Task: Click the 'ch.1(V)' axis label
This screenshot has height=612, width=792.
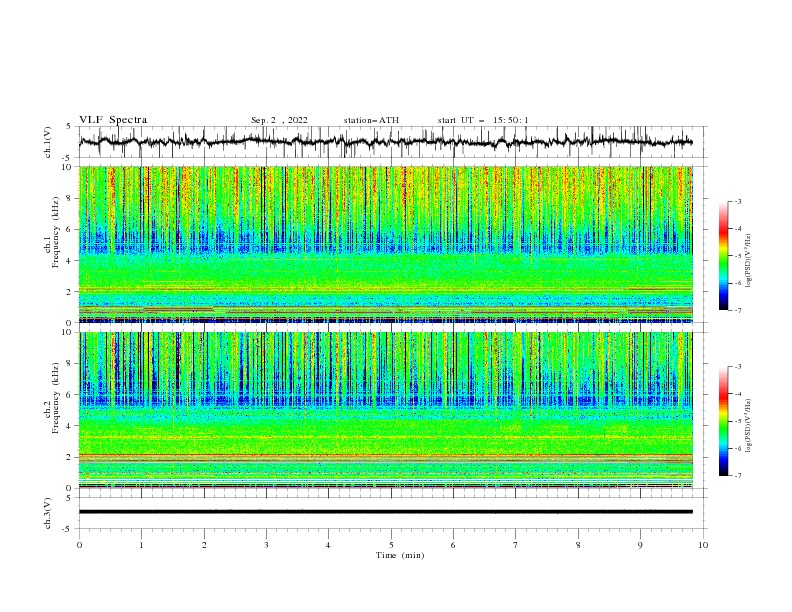Action: point(48,142)
